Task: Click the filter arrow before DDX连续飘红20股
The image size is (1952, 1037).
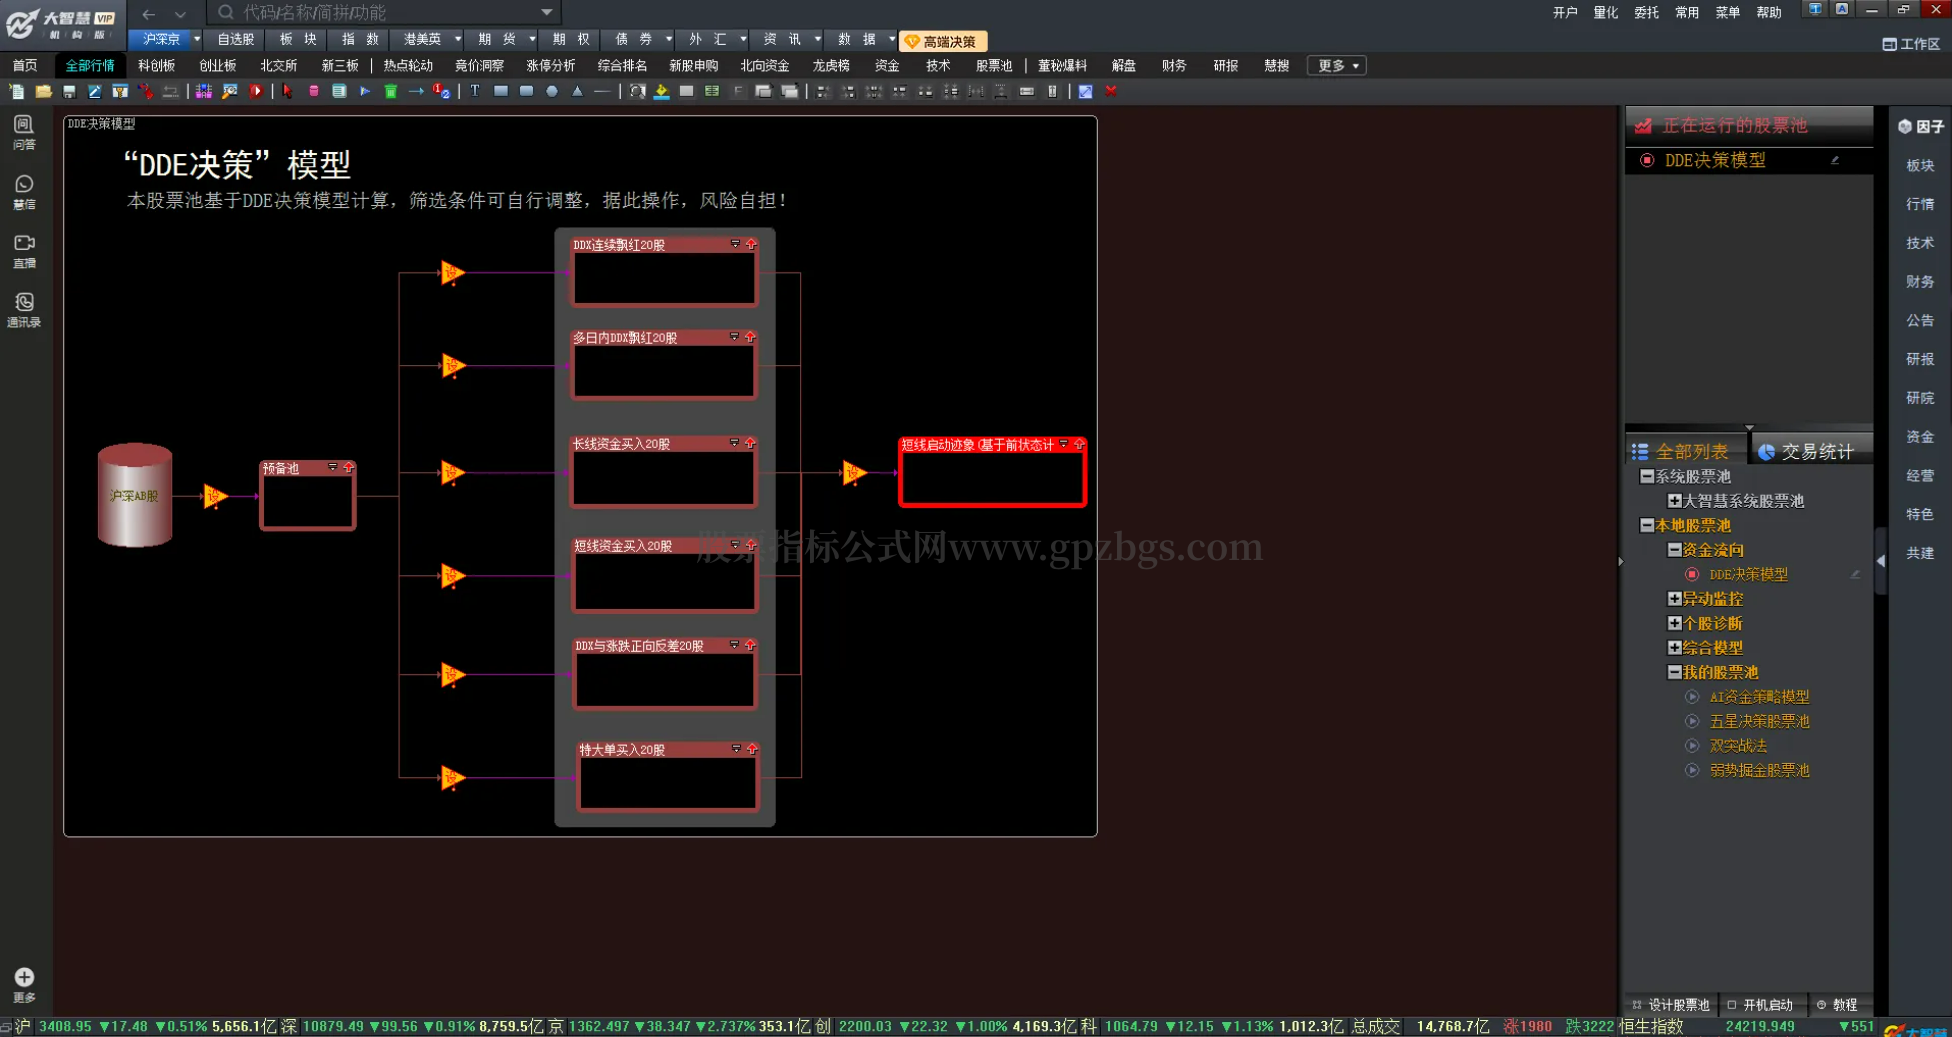Action: [x=453, y=273]
